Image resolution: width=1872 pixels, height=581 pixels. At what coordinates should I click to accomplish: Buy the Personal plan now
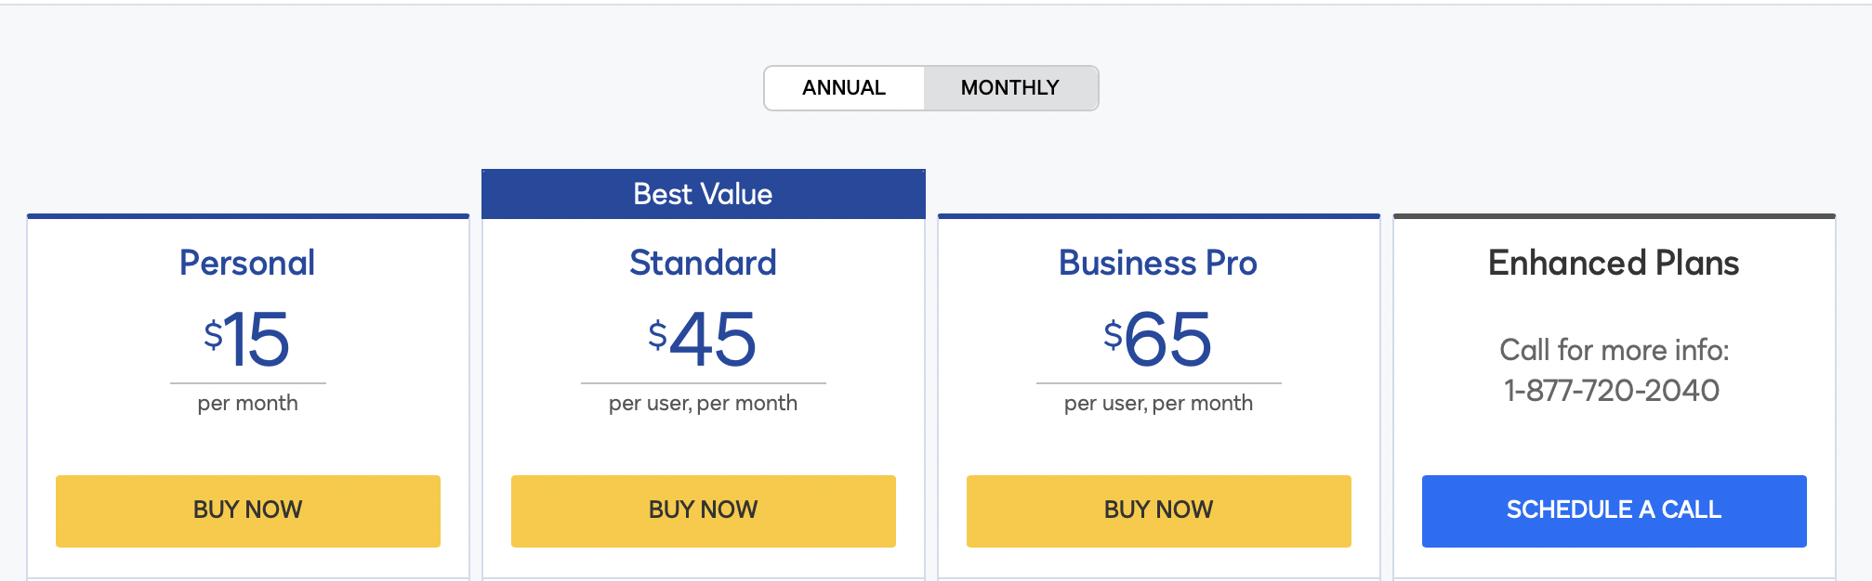[248, 510]
